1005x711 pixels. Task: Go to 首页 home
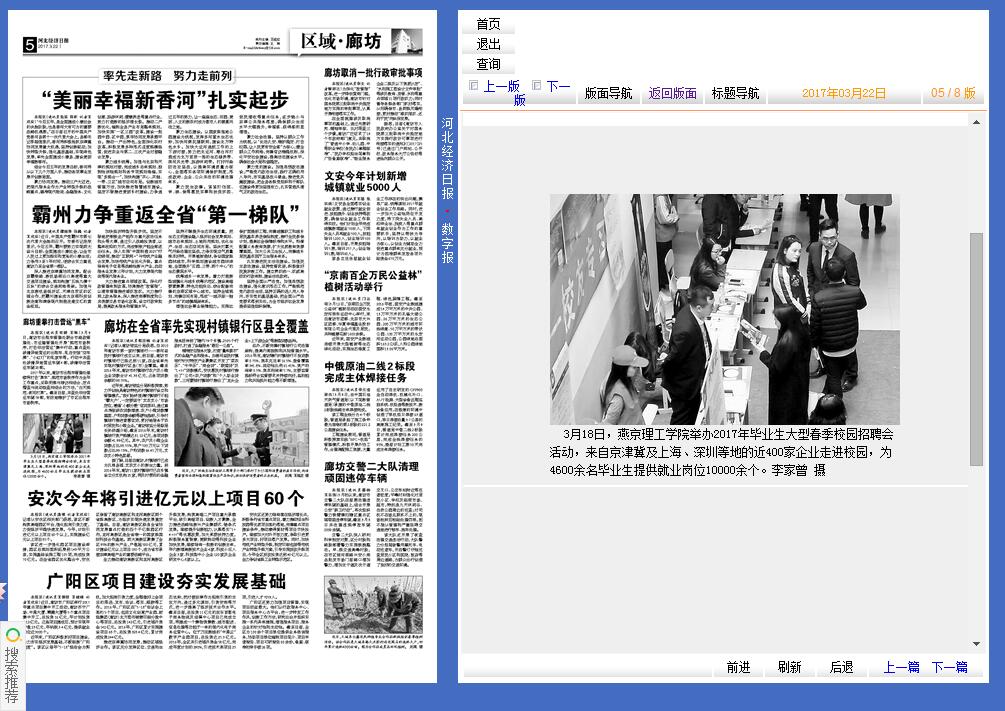pos(488,24)
